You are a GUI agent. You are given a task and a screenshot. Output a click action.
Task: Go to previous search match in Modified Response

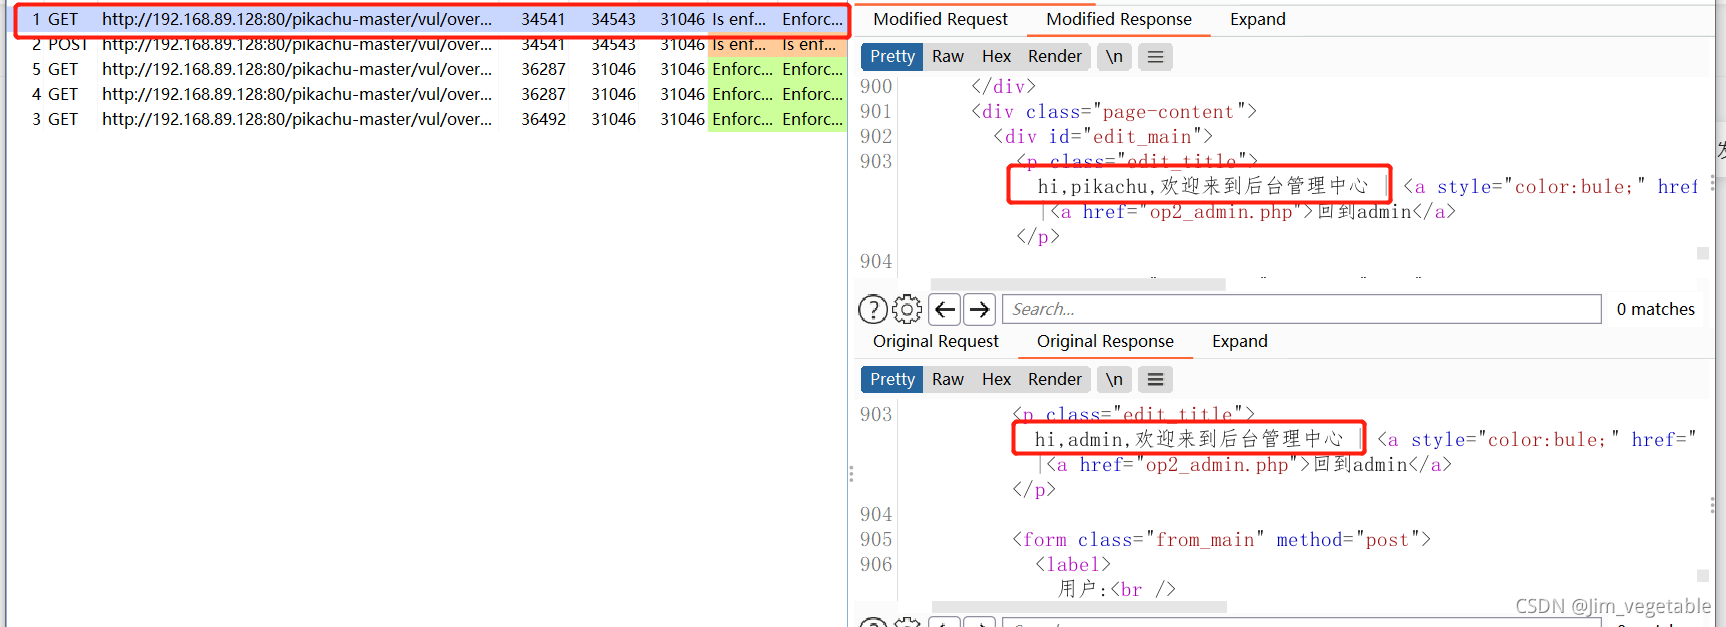point(945,310)
